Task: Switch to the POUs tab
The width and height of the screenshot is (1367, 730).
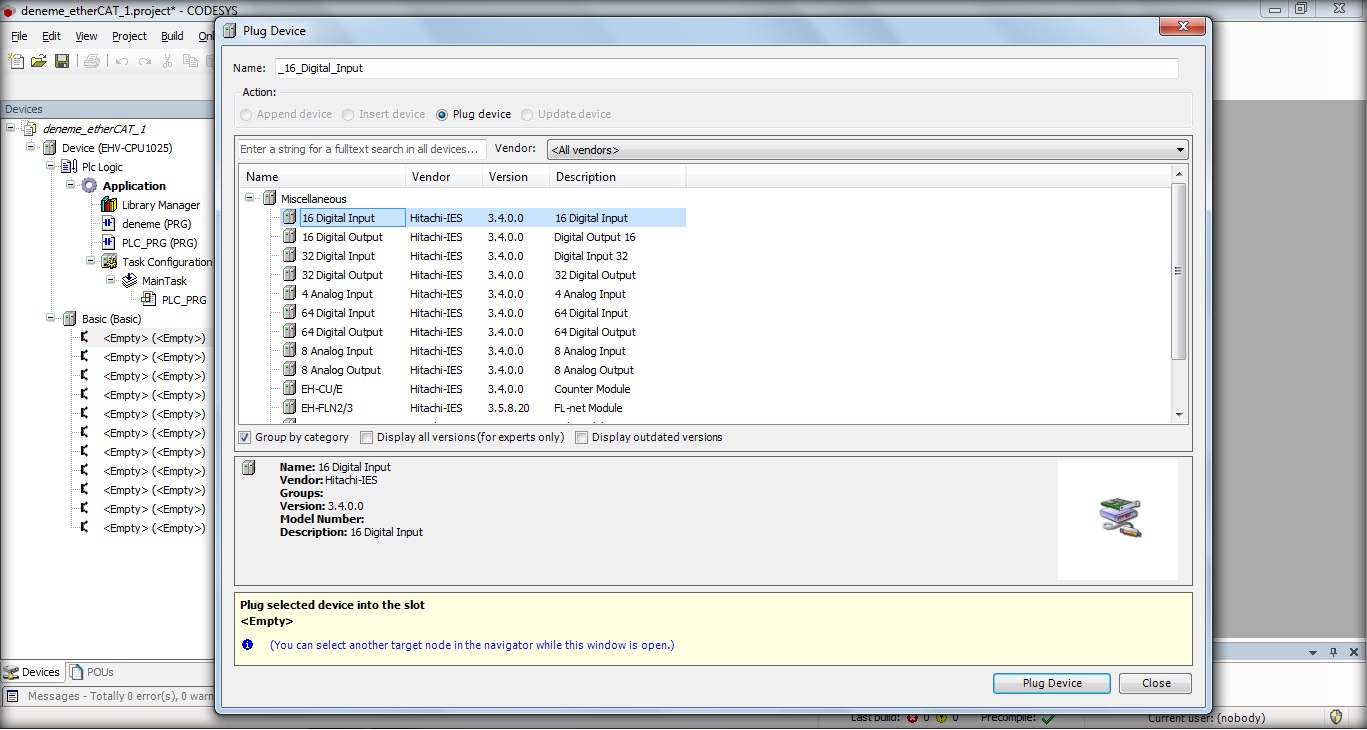Action: (x=92, y=672)
